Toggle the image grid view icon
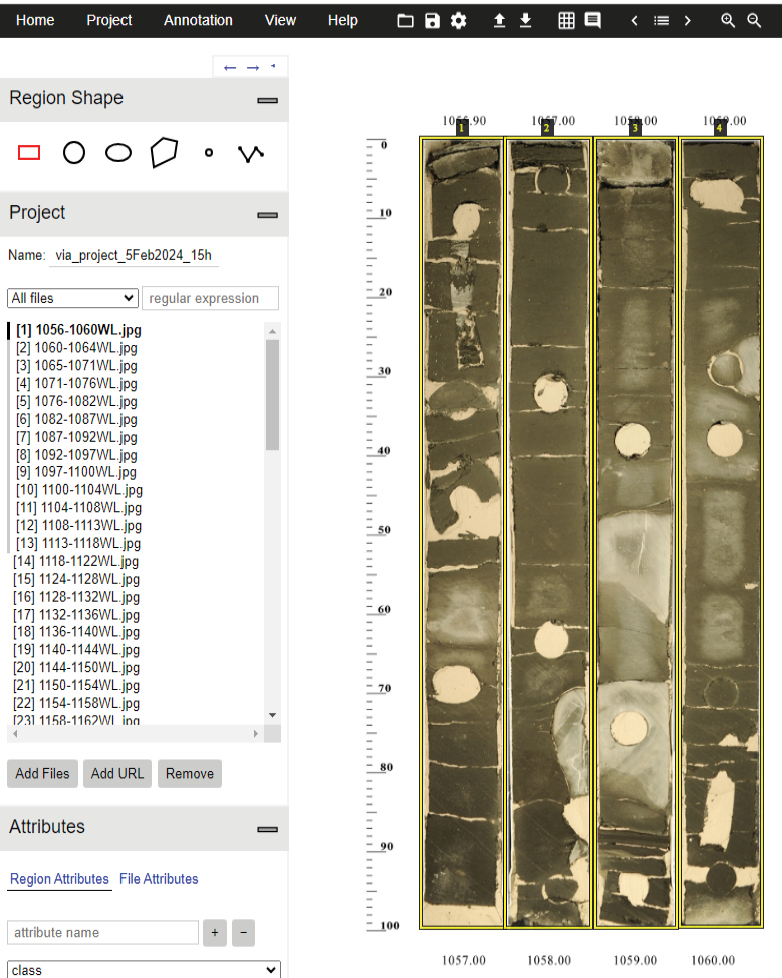 566,20
